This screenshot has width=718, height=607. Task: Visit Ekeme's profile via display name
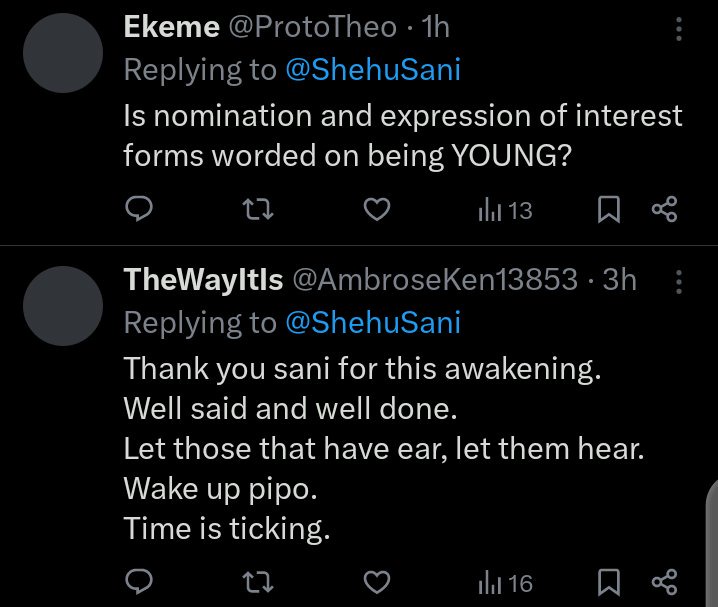point(171,28)
